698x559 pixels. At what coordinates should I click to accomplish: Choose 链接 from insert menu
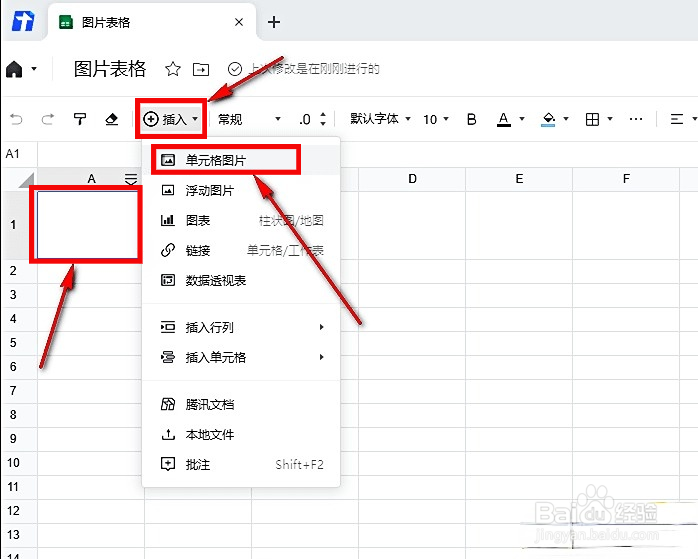[x=240, y=251]
